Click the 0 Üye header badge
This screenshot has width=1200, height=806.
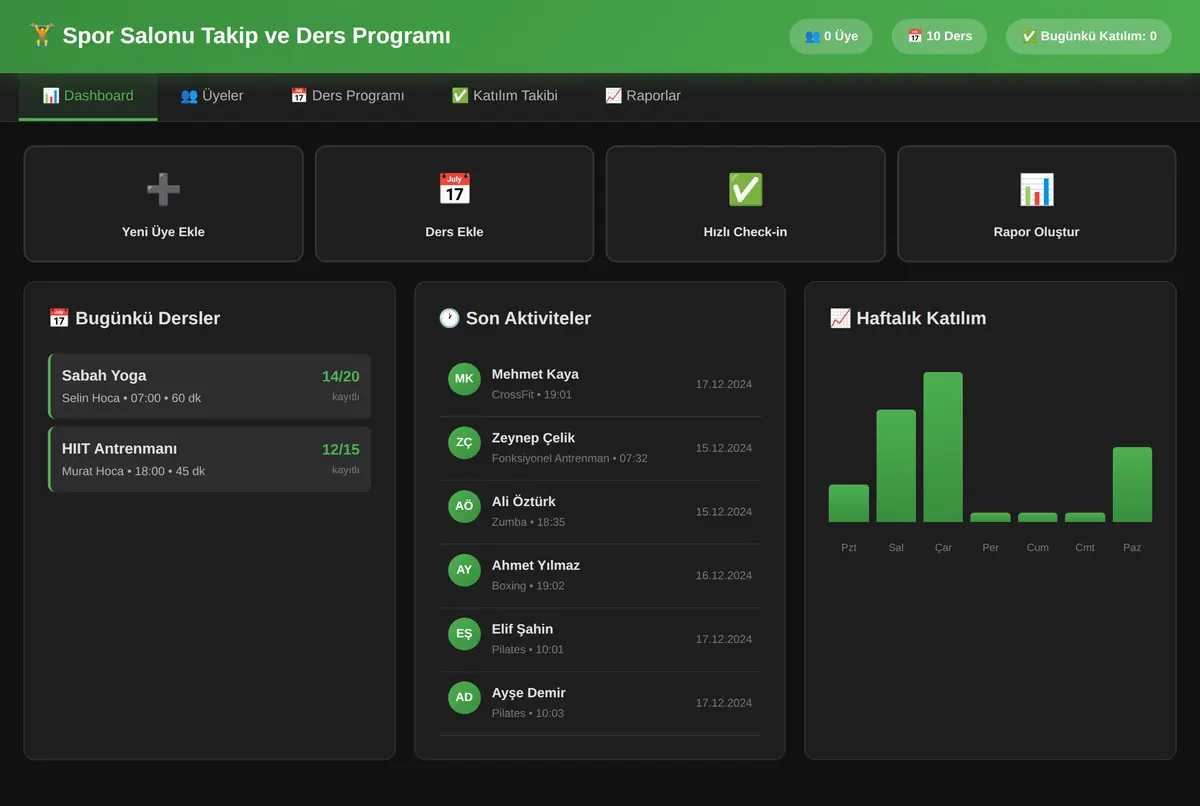[831, 36]
